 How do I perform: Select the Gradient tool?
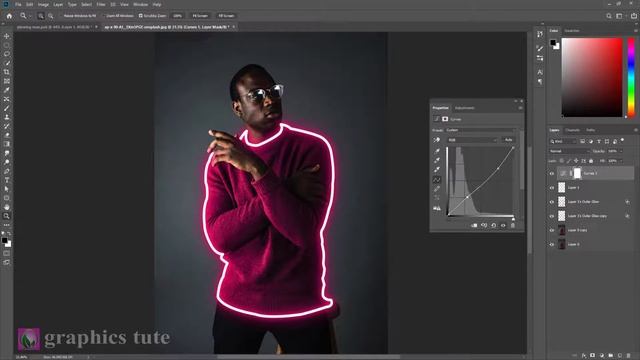click(7, 144)
